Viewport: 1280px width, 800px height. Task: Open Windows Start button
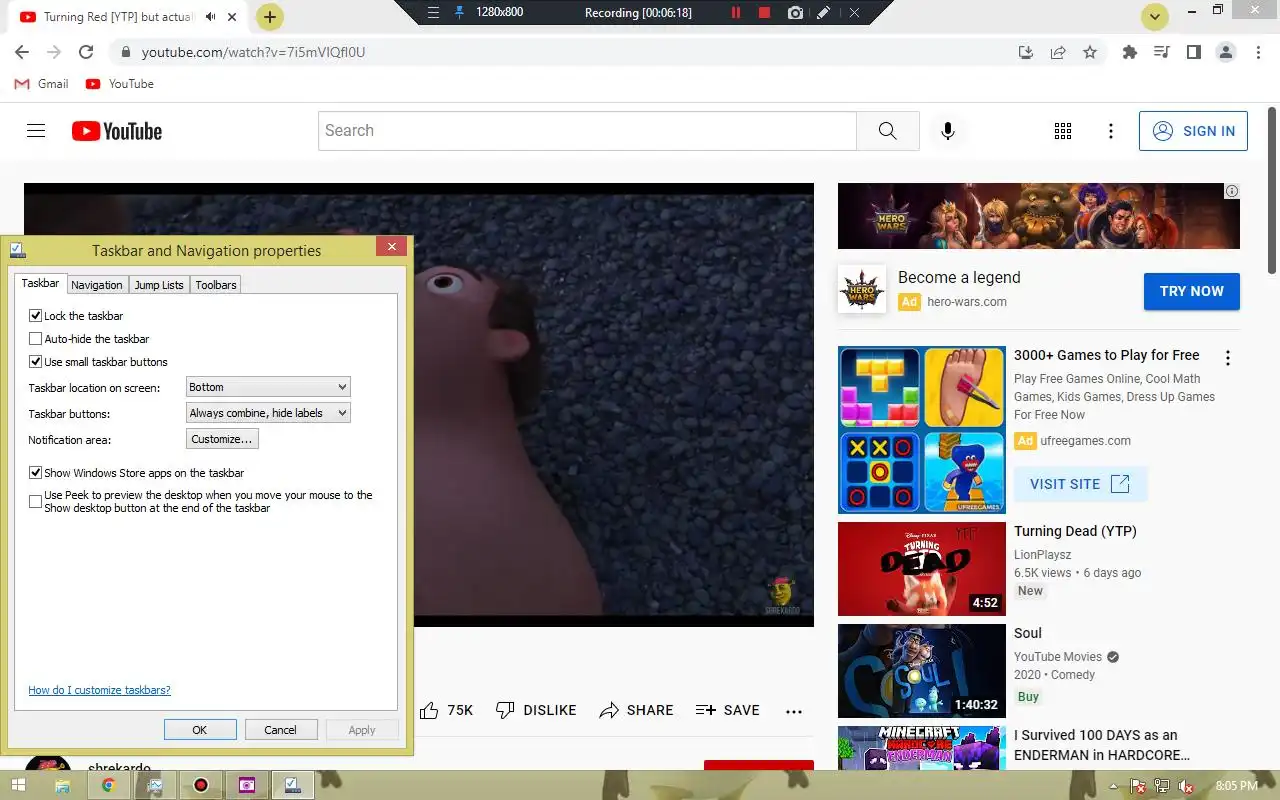[x=18, y=785]
